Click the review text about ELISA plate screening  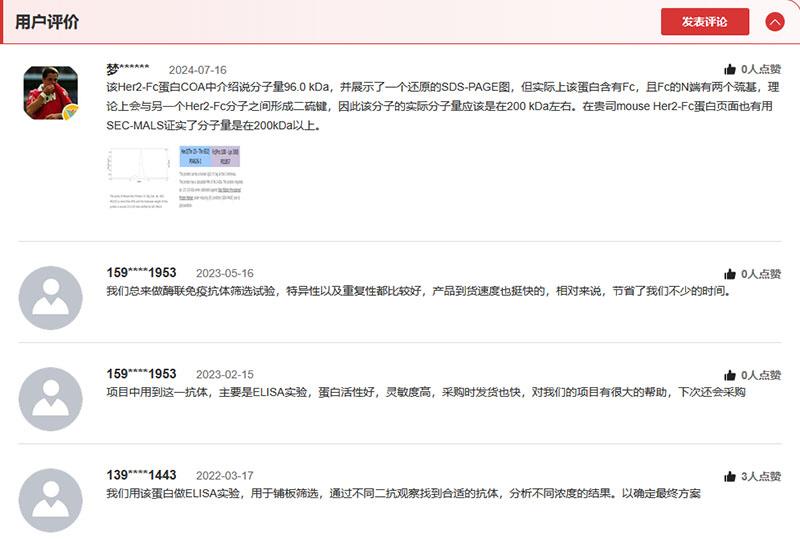tap(403, 494)
